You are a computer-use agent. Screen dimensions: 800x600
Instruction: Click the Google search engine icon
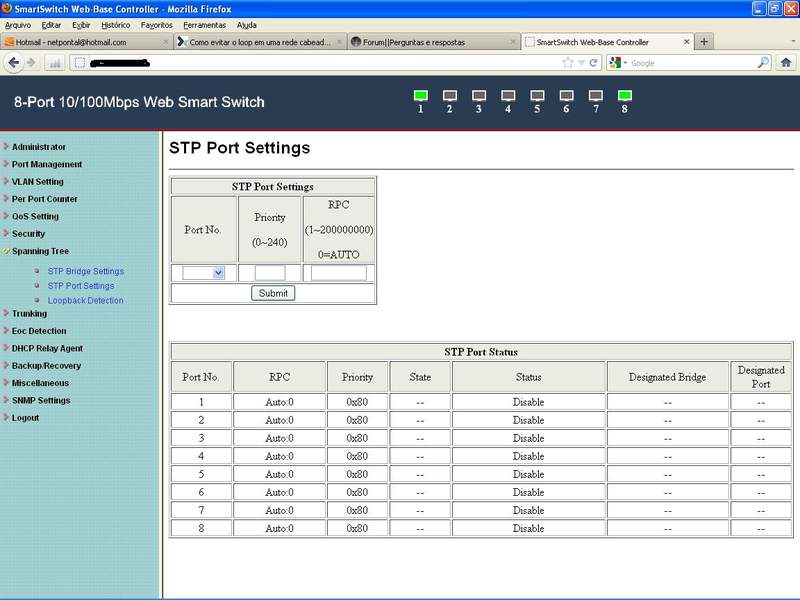(615, 63)
